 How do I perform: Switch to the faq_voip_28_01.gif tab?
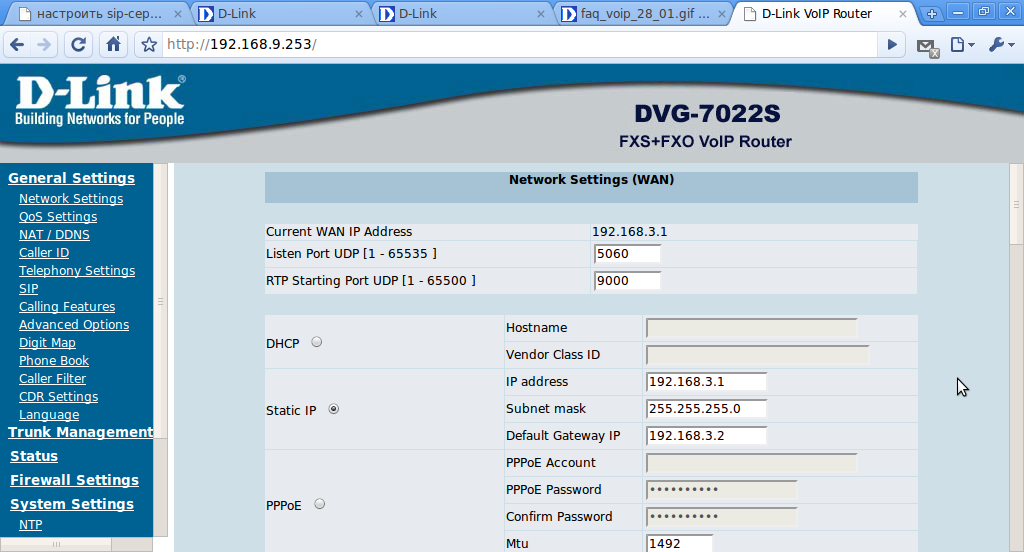click(643, 14)
